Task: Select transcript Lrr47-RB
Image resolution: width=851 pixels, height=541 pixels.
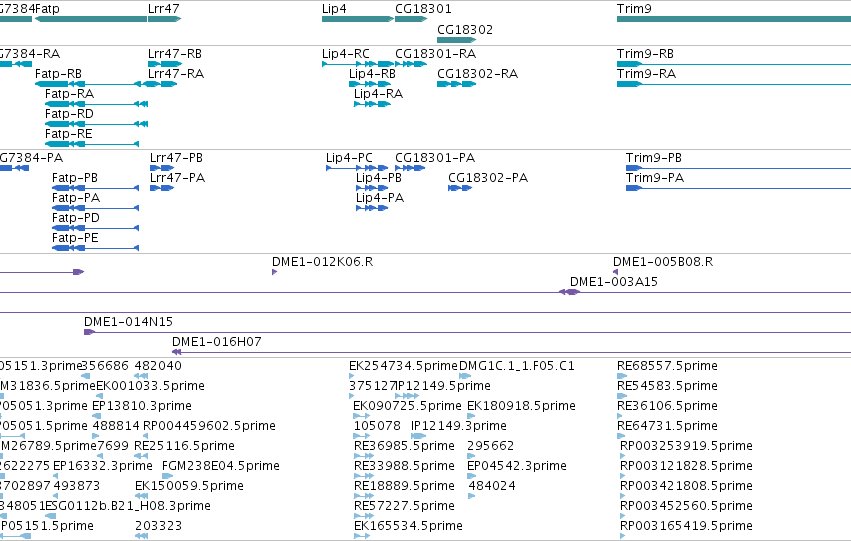Action: (x=175, y=54)
